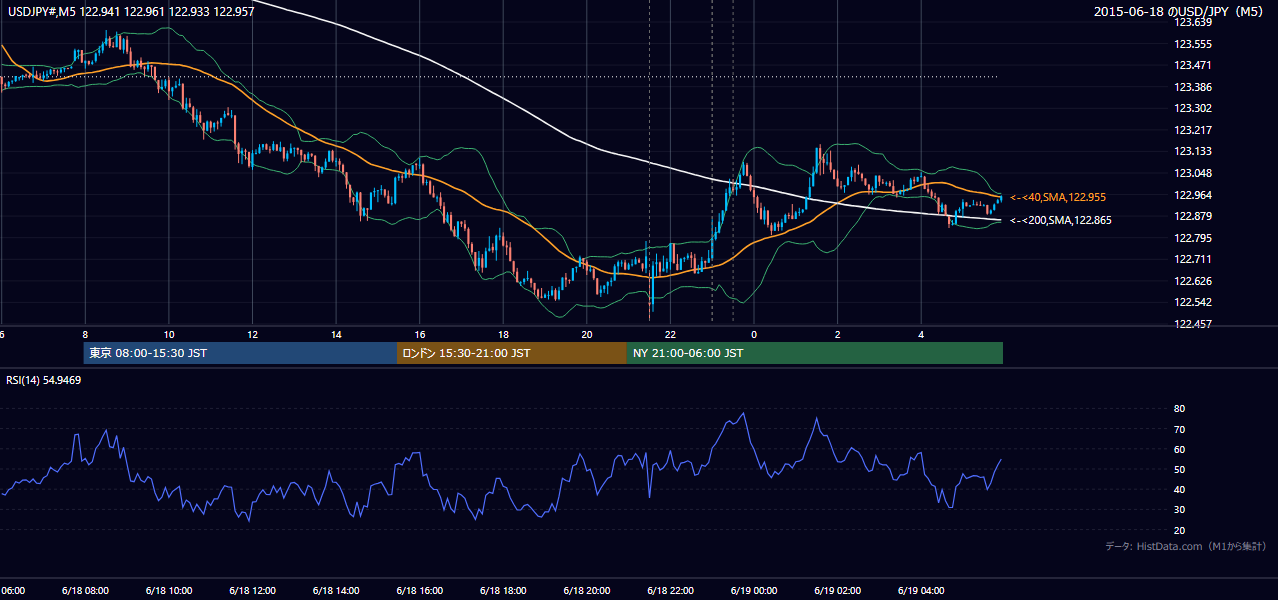Click RSI scale value 40
1278x600 pixels.
[1179, 490]
